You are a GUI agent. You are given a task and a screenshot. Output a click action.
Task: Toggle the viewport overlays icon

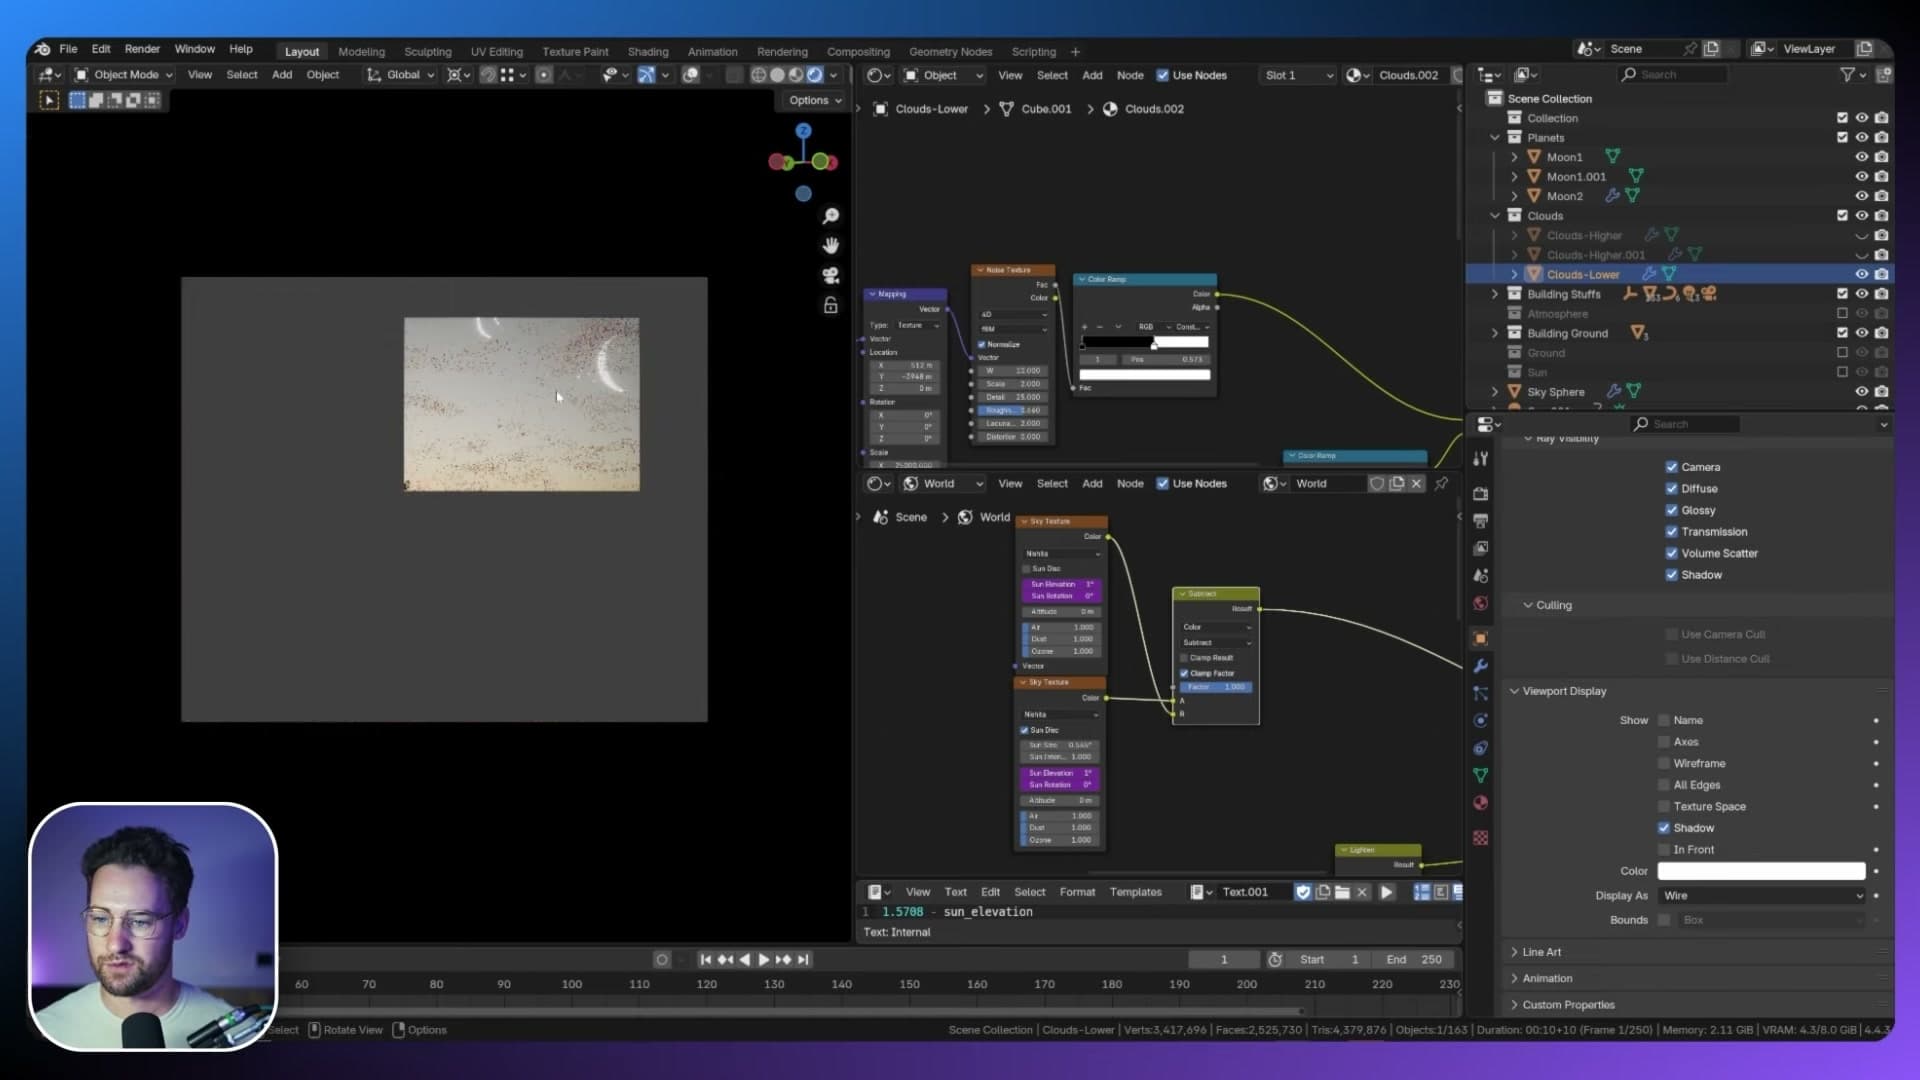point(690,75)
